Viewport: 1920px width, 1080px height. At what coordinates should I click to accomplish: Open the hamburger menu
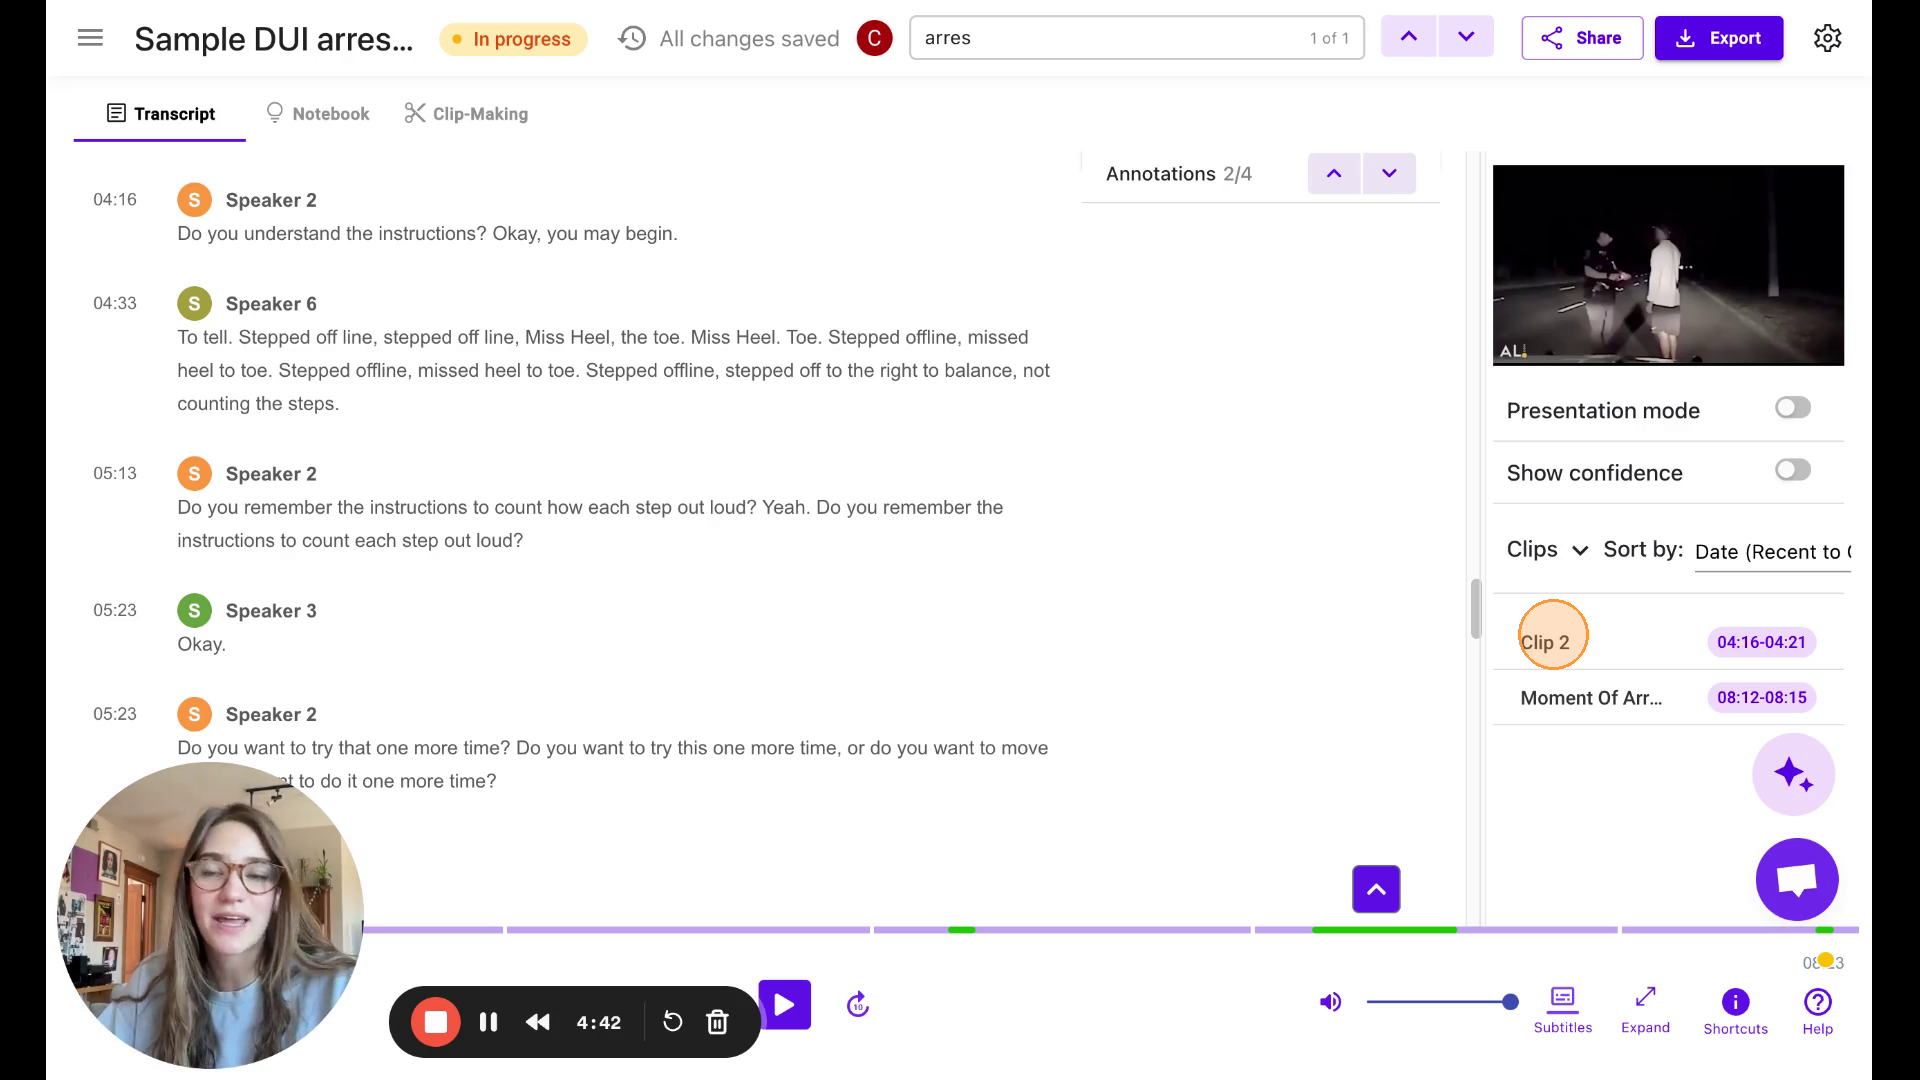pos(90,38)
